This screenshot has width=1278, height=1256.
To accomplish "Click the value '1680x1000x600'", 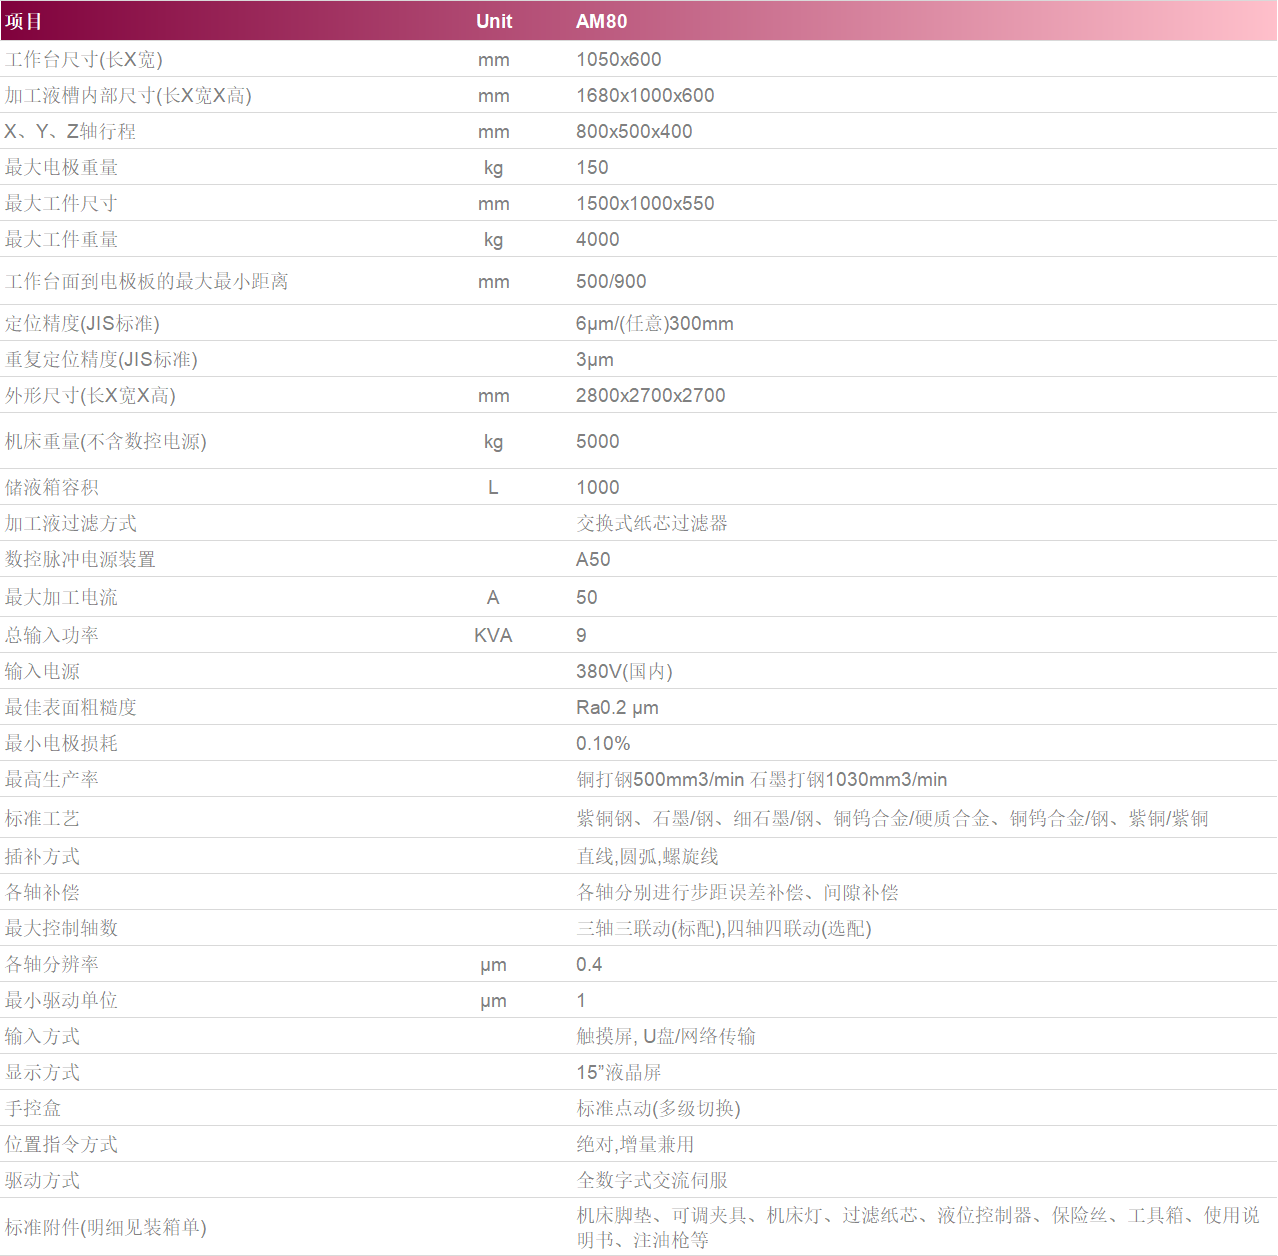I will point(645,95).
